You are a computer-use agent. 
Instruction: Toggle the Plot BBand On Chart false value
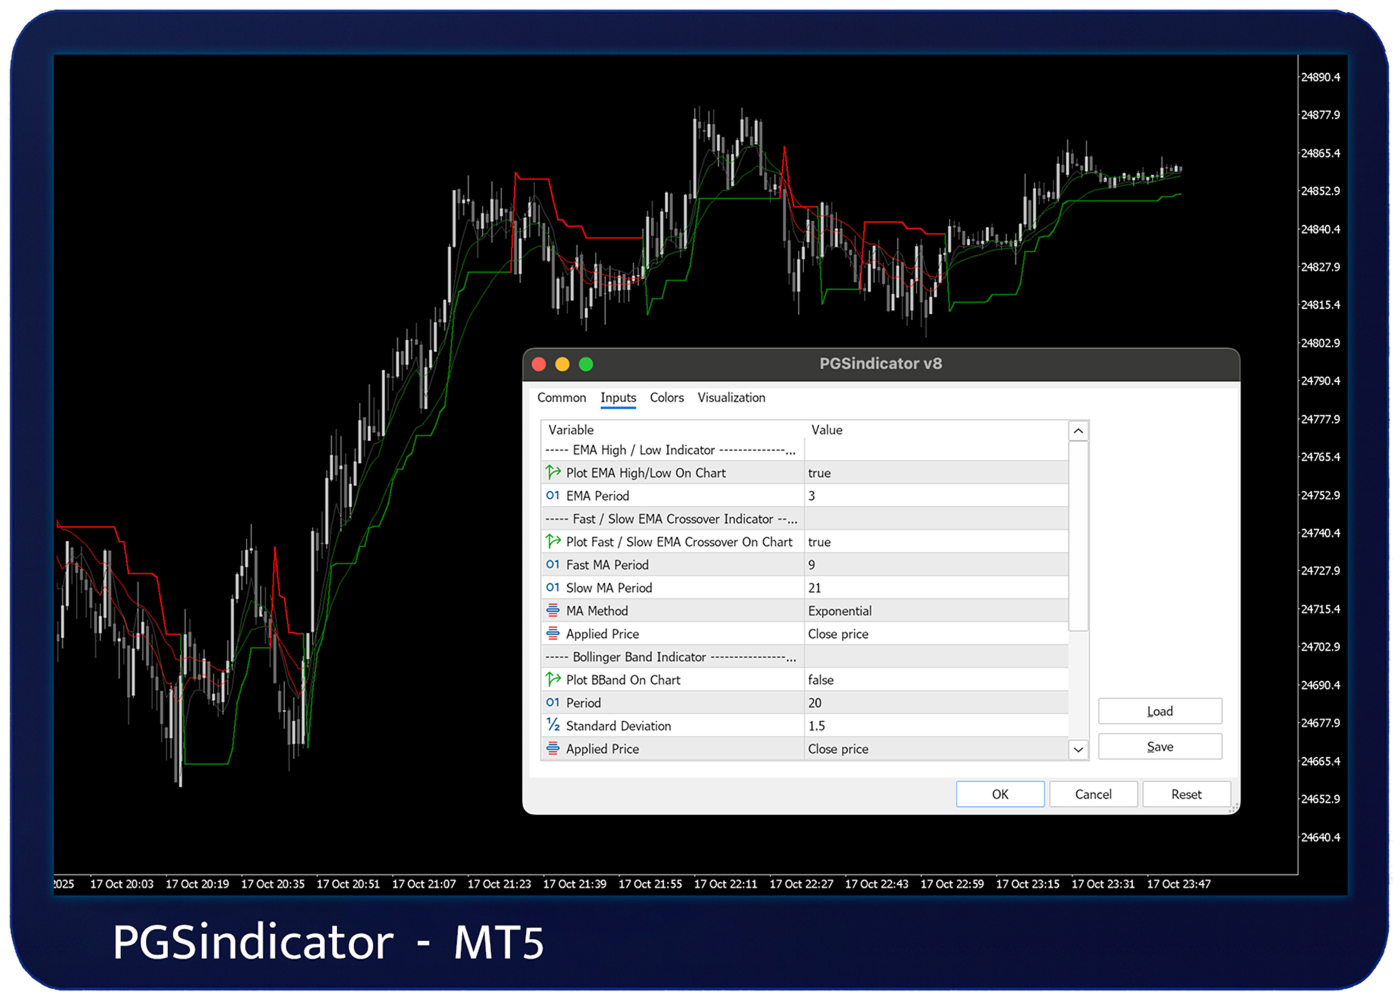(936, 680)
